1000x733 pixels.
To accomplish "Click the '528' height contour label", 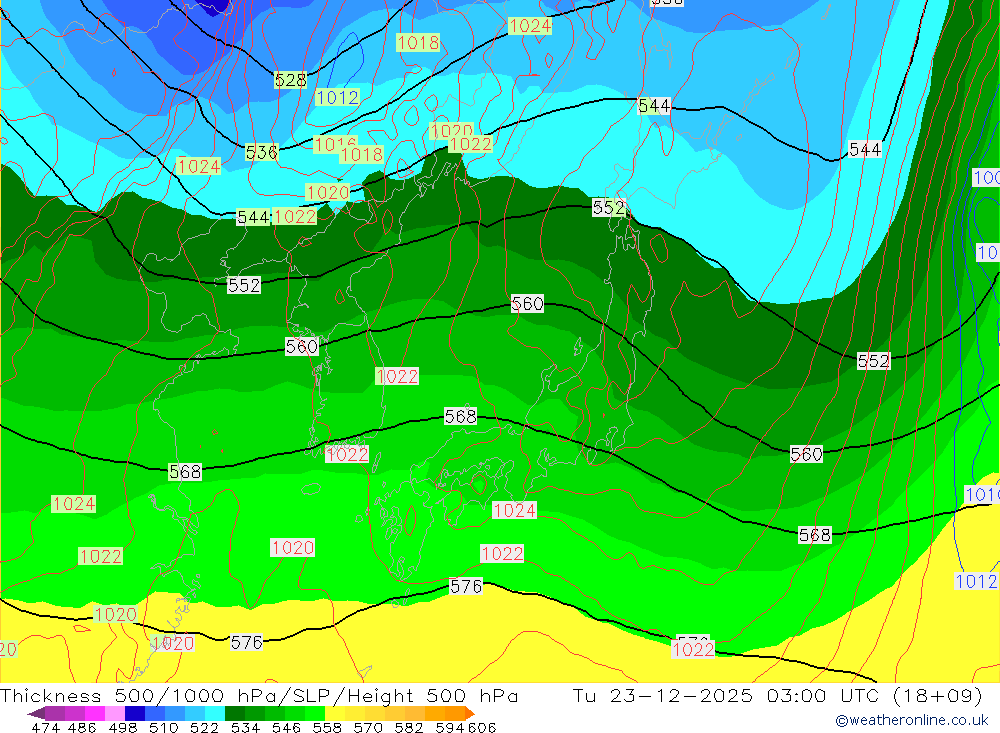I will 290,80.
